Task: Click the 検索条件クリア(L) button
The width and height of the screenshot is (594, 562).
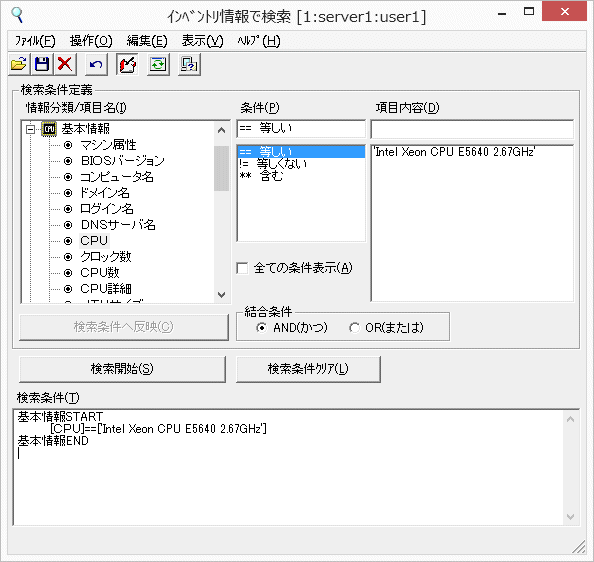Action: tap(308, 369)
